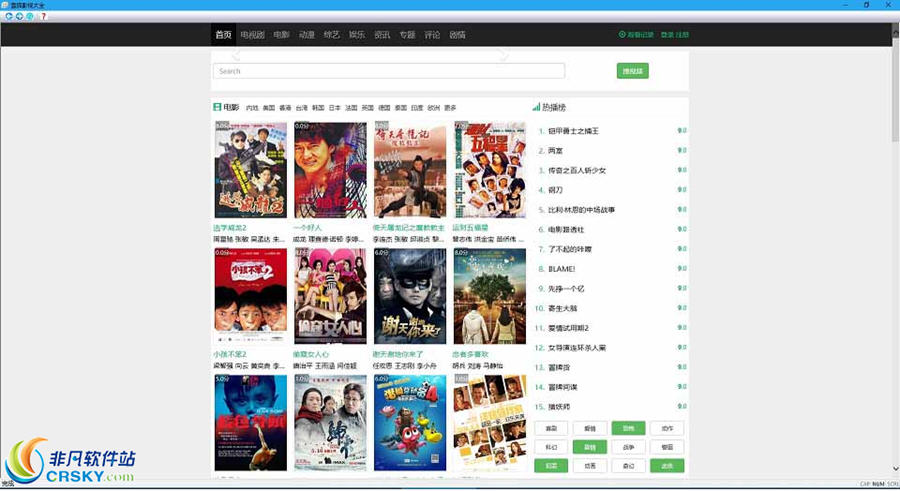Open the 一个好人 Jackie Chan poster
Image resolution: width=900 pixels, height=491 pixels.
pos(330,170)
